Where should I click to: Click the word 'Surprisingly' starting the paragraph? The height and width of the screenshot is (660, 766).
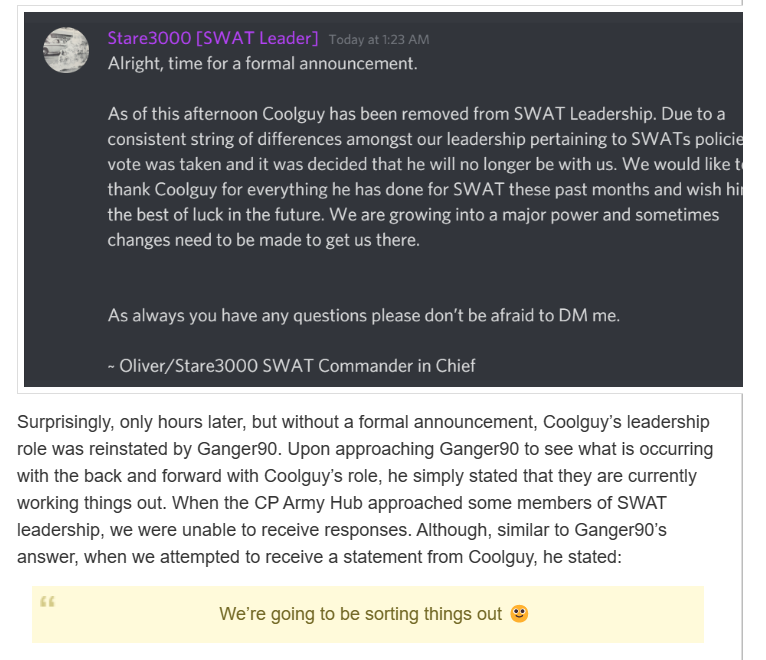(x=65, y=422)
